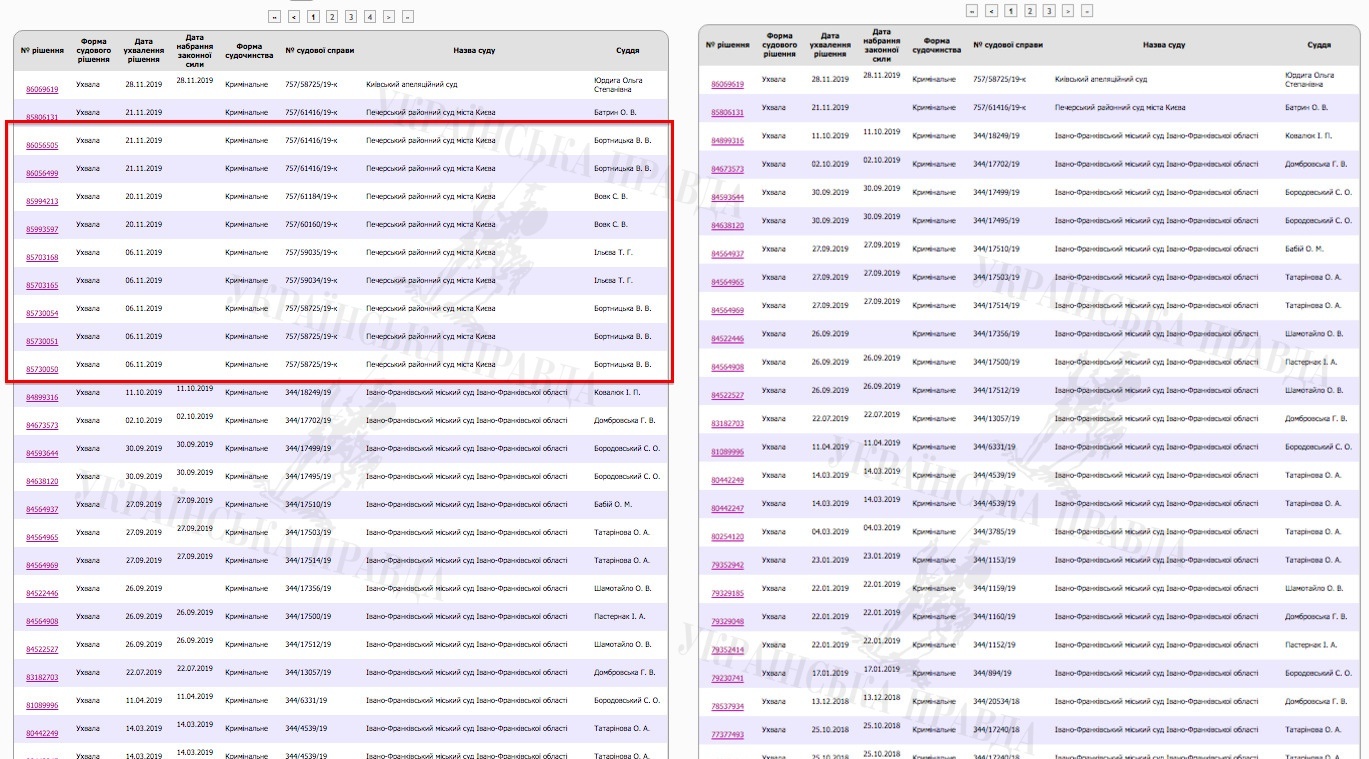Go to page 4 in left pagination
The width and height of the screenshot is (1369, 759).
pyautogui.click(x=369, y=17)
